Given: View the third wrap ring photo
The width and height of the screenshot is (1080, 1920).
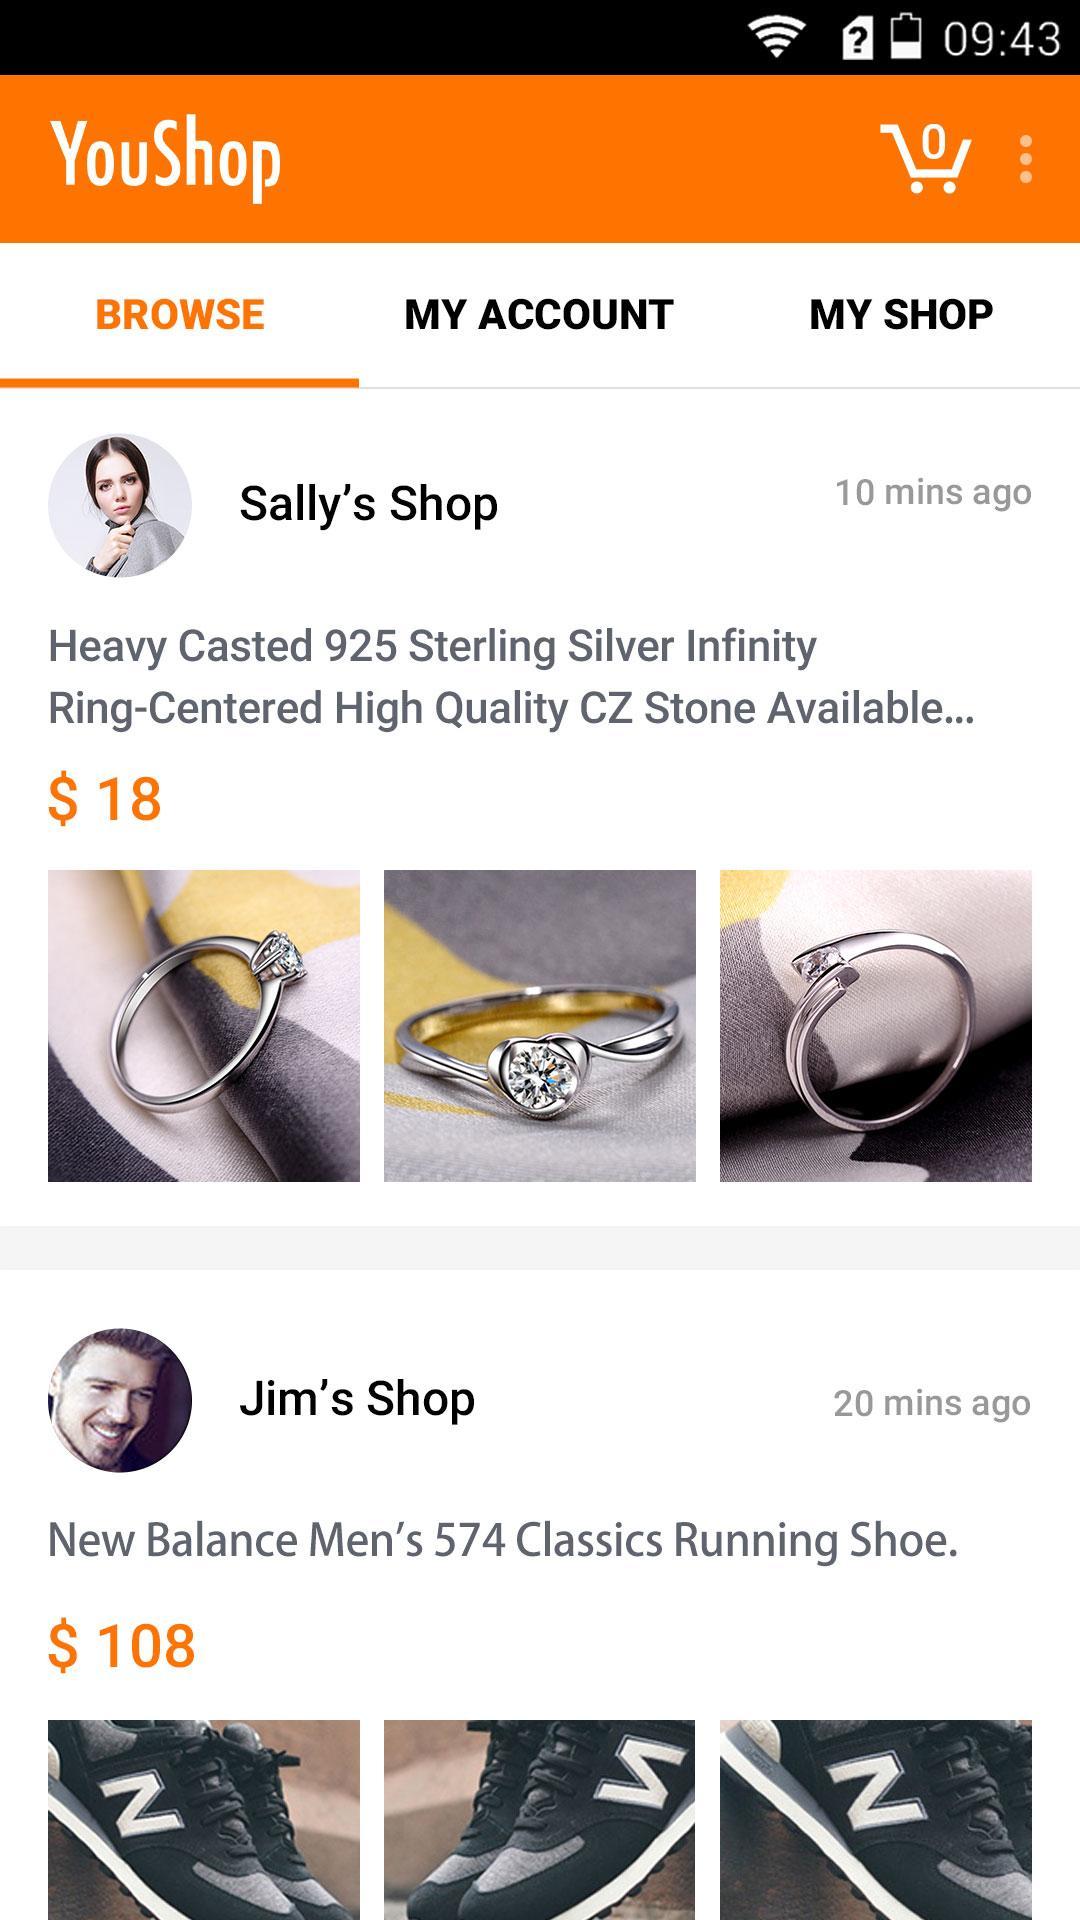Looking at the screenshot, I should tap(876, 1026).
